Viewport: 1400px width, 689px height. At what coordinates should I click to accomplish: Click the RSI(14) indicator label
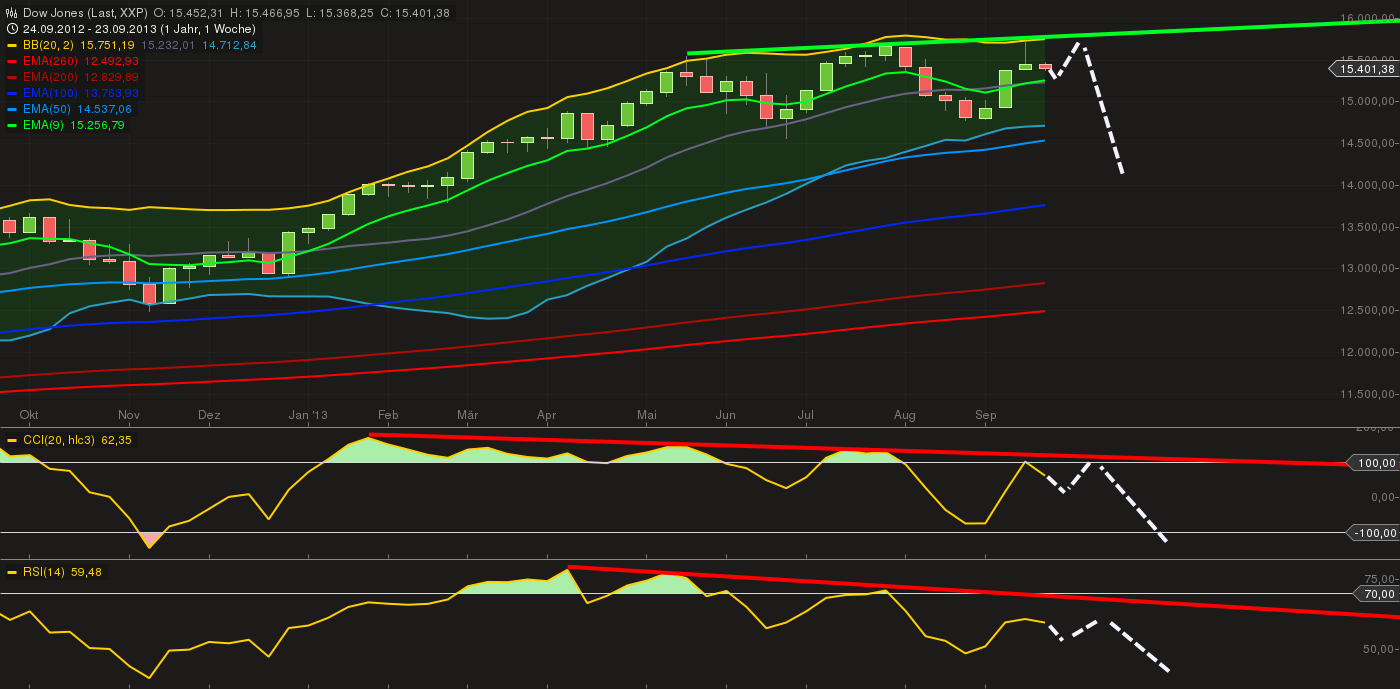(x=43, y=572)
